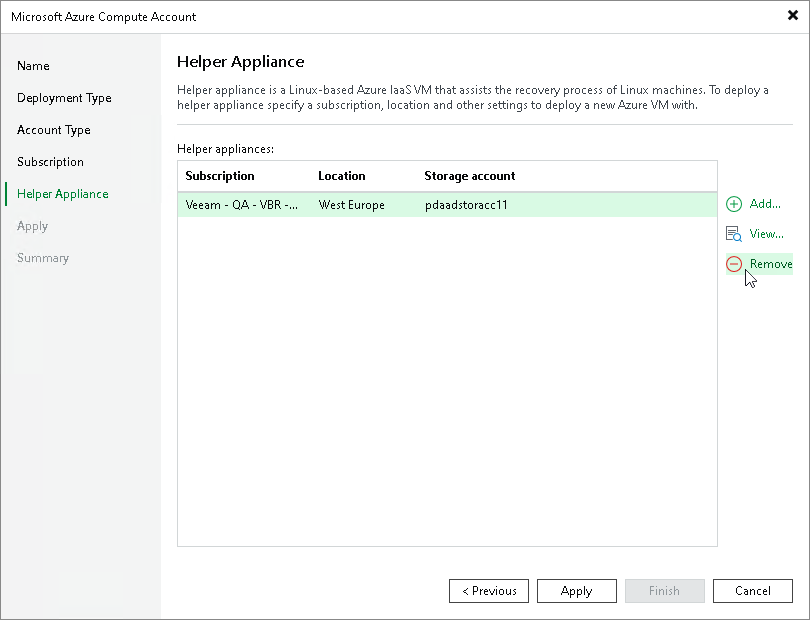Go to the Subscription wizard step
Viewport: 810px width, 620px height.
[x=50, y=162]
